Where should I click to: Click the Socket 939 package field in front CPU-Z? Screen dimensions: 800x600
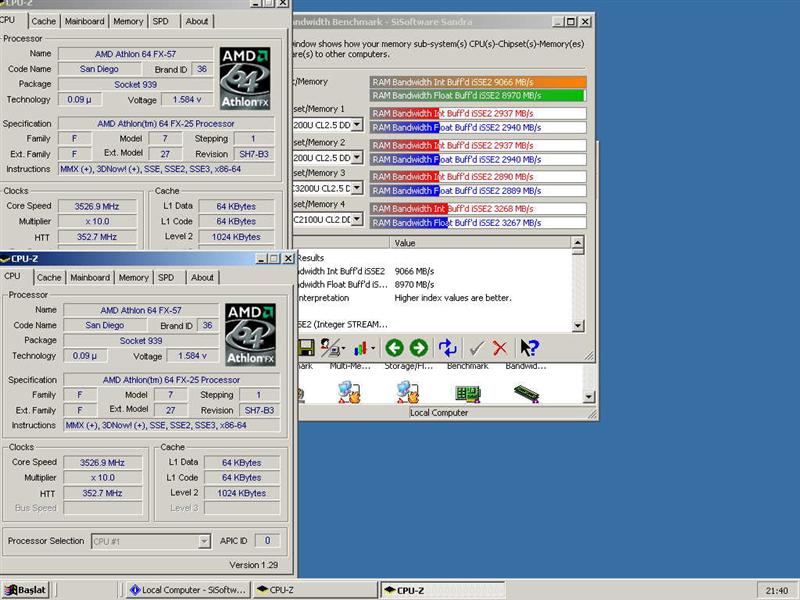[141, 341]
